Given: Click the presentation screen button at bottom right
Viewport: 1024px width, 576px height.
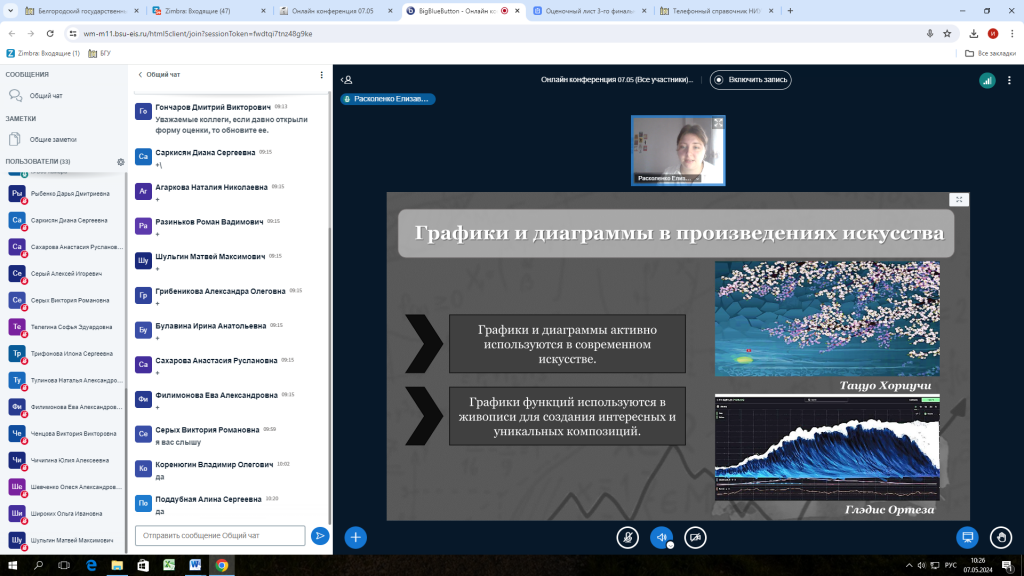Looking at the screenshot, I should tap(967, 537).
